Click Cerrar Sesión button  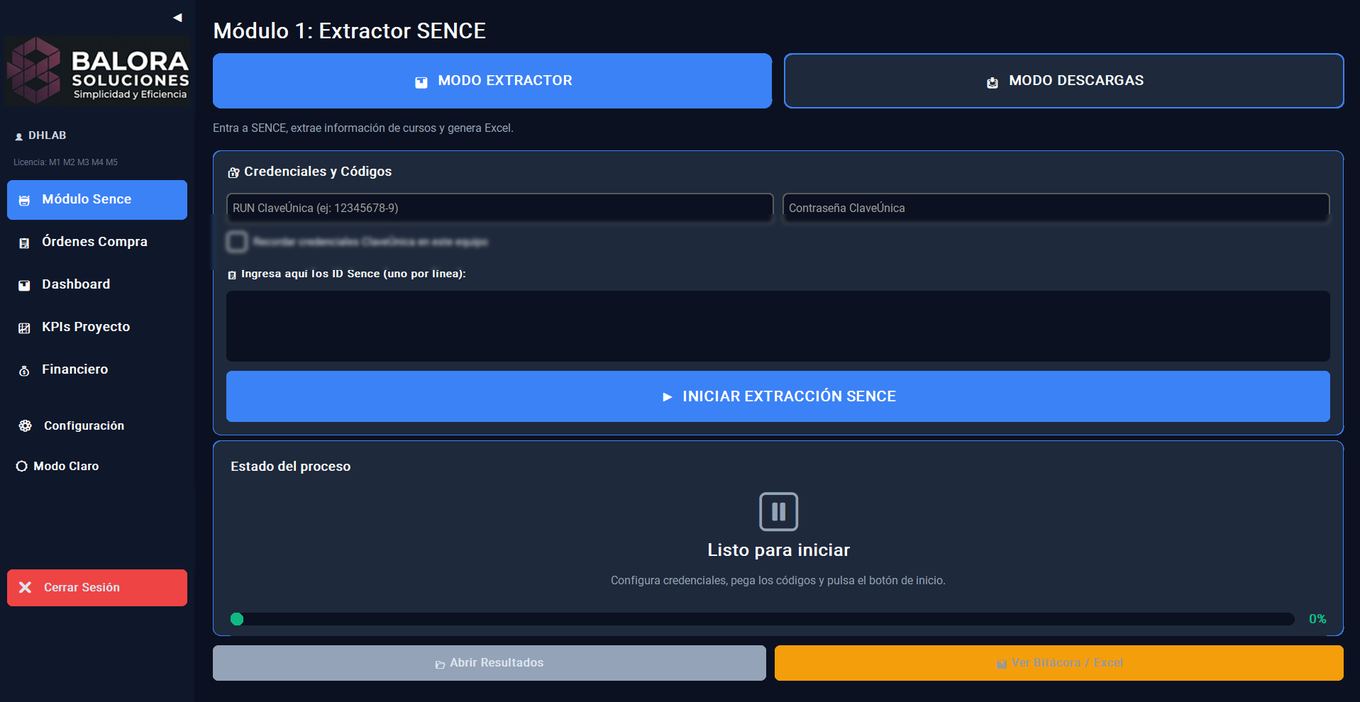[x=97, y=588]
